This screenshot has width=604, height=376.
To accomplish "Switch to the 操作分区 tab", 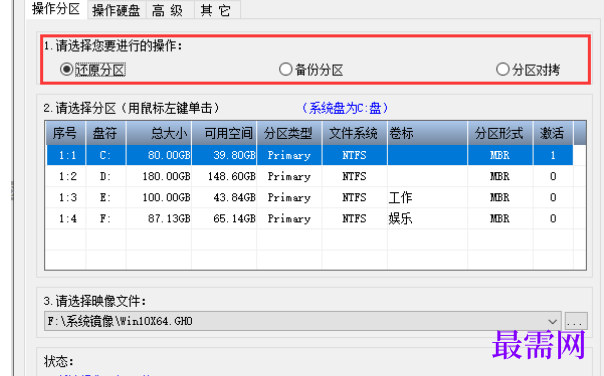I will click(x=56, y=9).
